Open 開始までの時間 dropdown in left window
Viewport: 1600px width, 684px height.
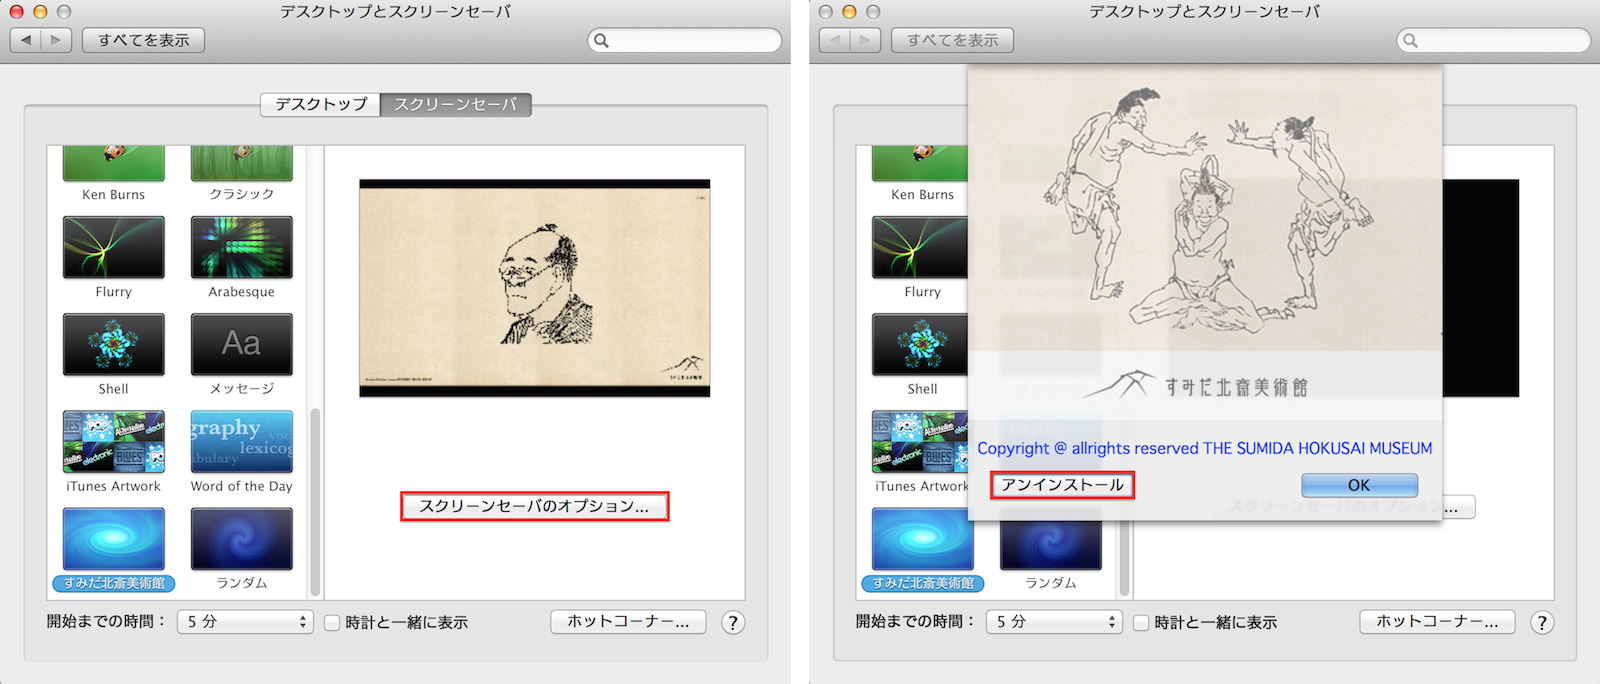coord(245,622)
